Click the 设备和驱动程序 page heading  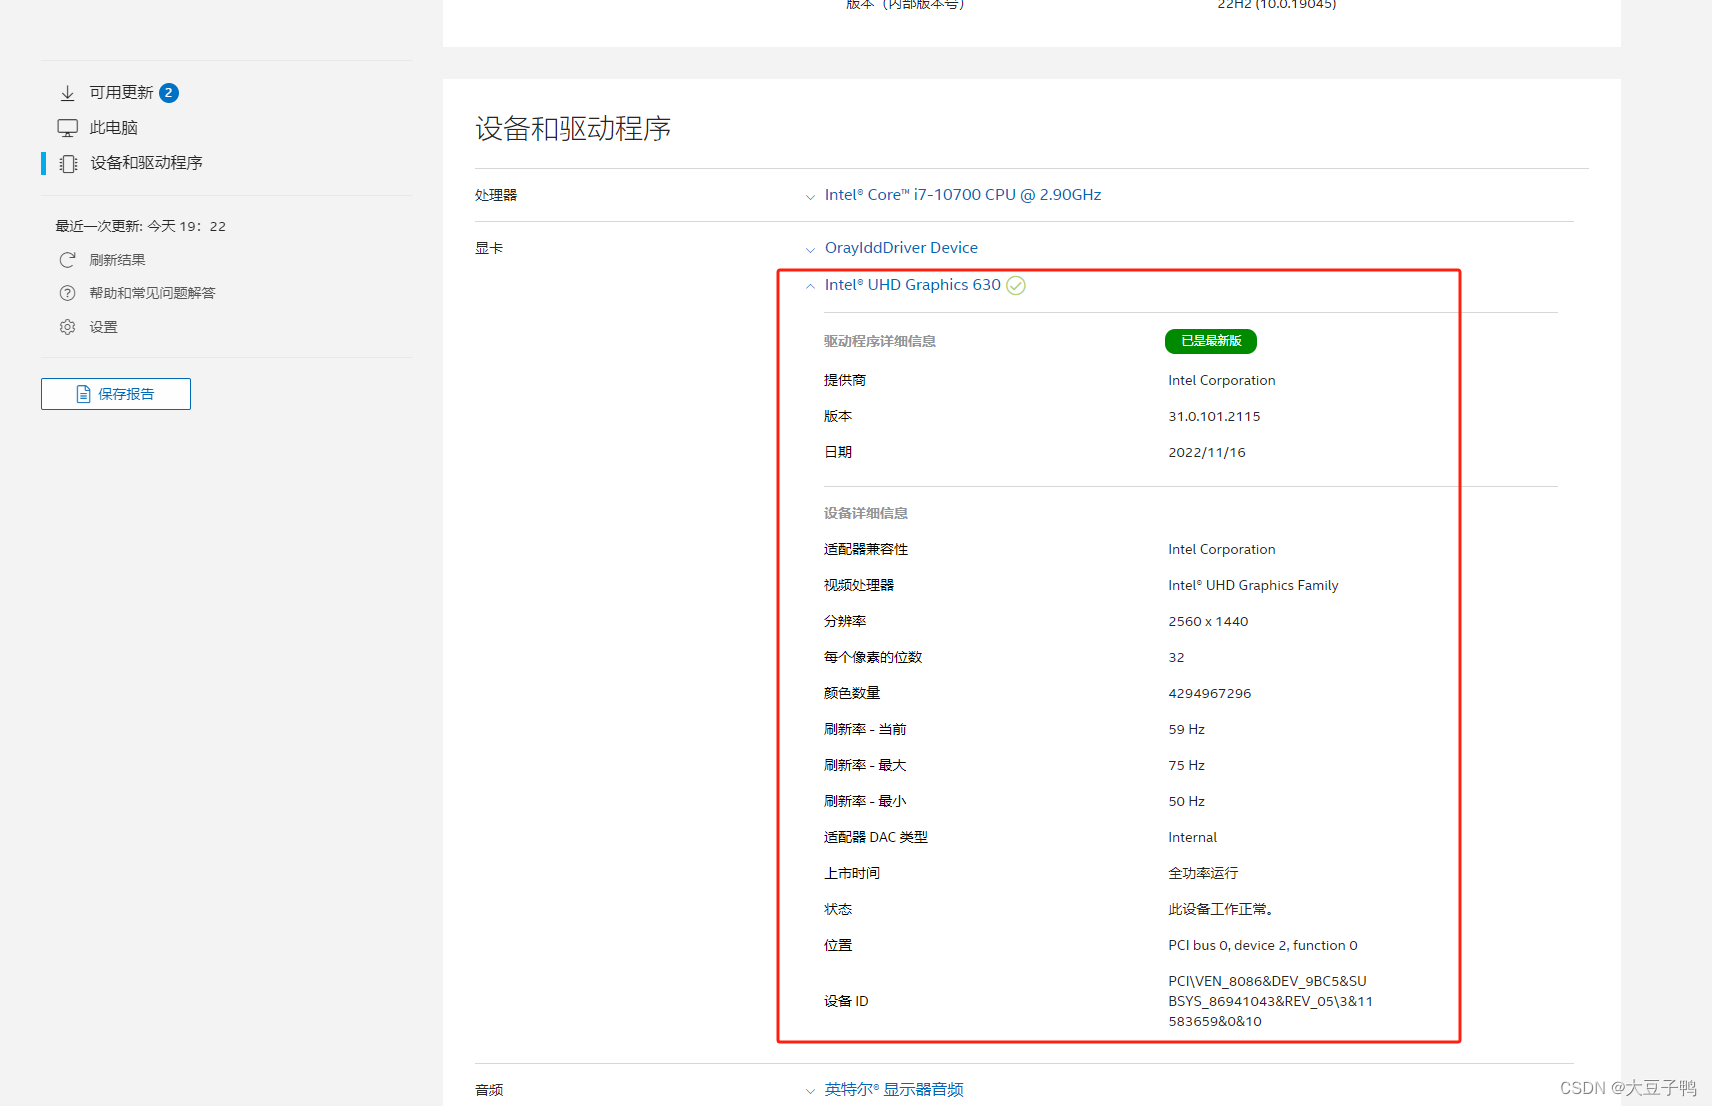tap(573, 129)
